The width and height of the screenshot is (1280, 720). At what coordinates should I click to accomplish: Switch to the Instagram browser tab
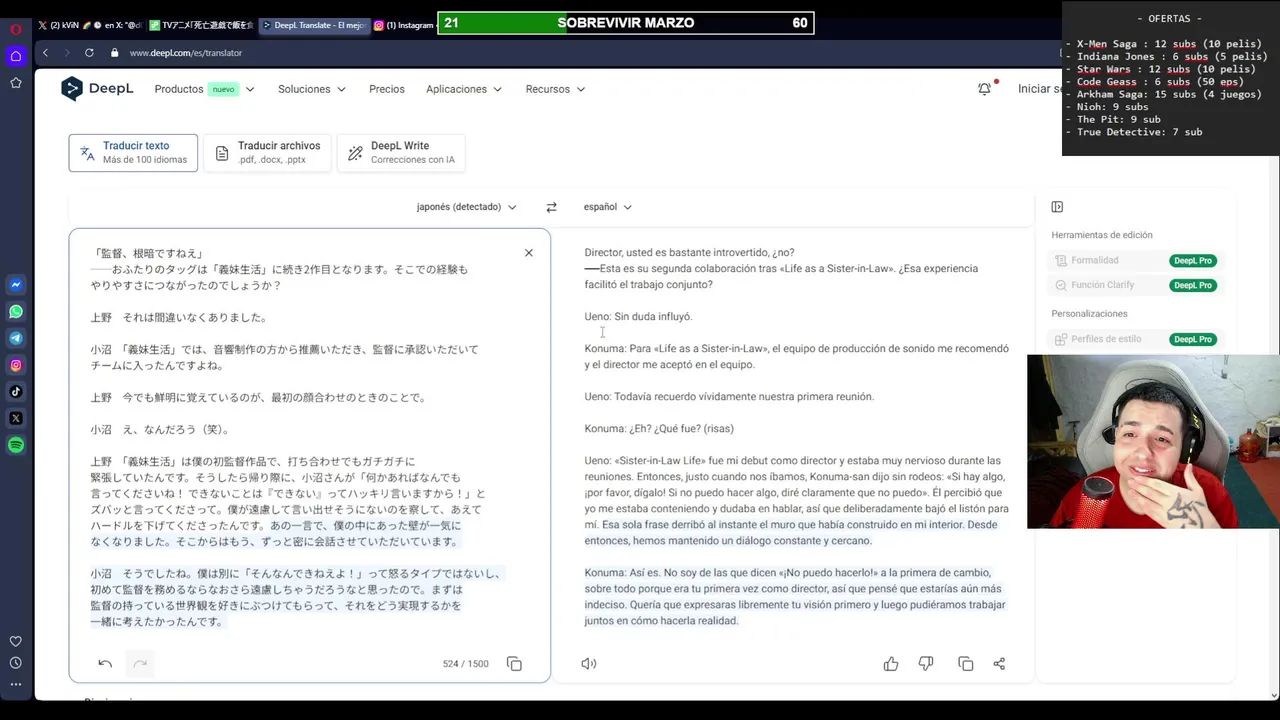coord(404,25)
